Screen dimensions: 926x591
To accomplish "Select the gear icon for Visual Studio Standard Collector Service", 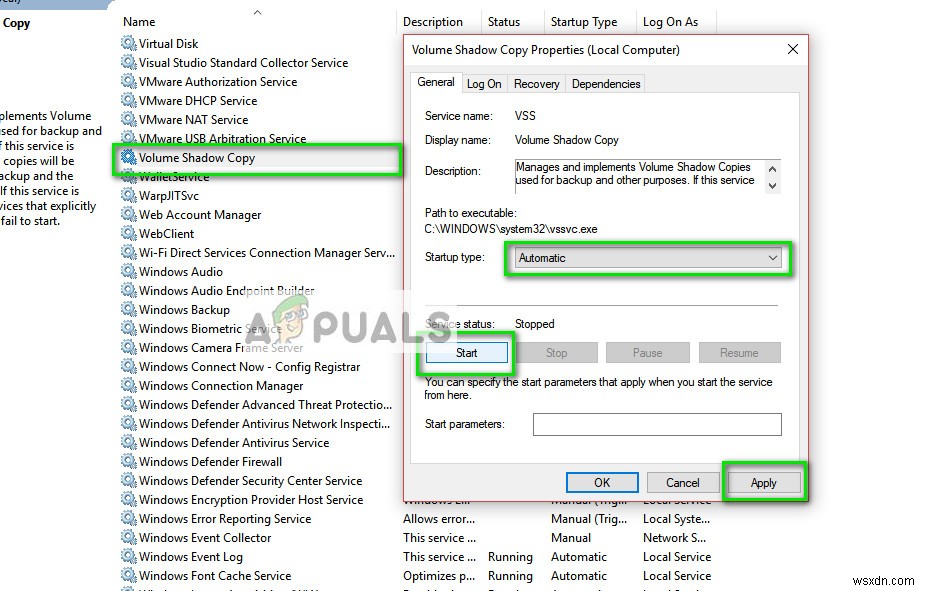I will (129, 62).
